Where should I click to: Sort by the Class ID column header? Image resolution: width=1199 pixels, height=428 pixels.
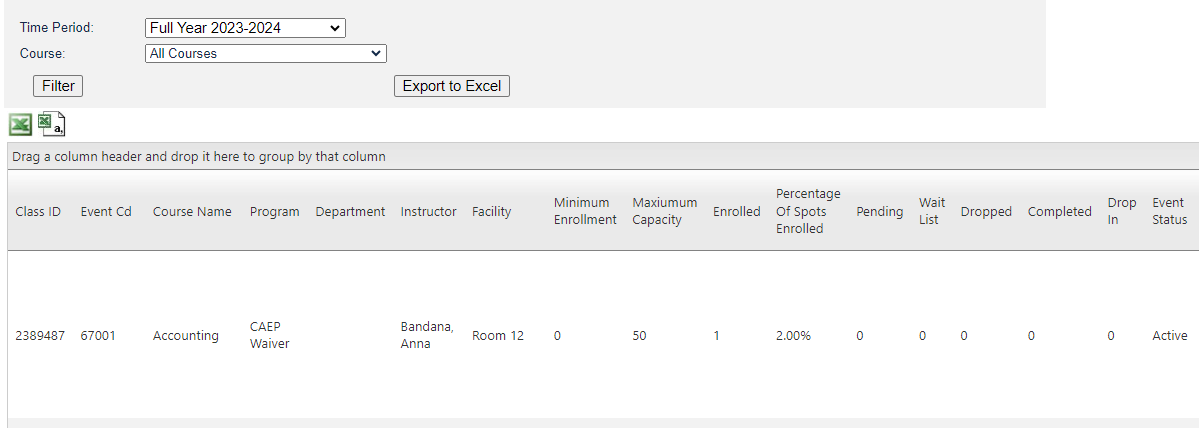[38, 212]
